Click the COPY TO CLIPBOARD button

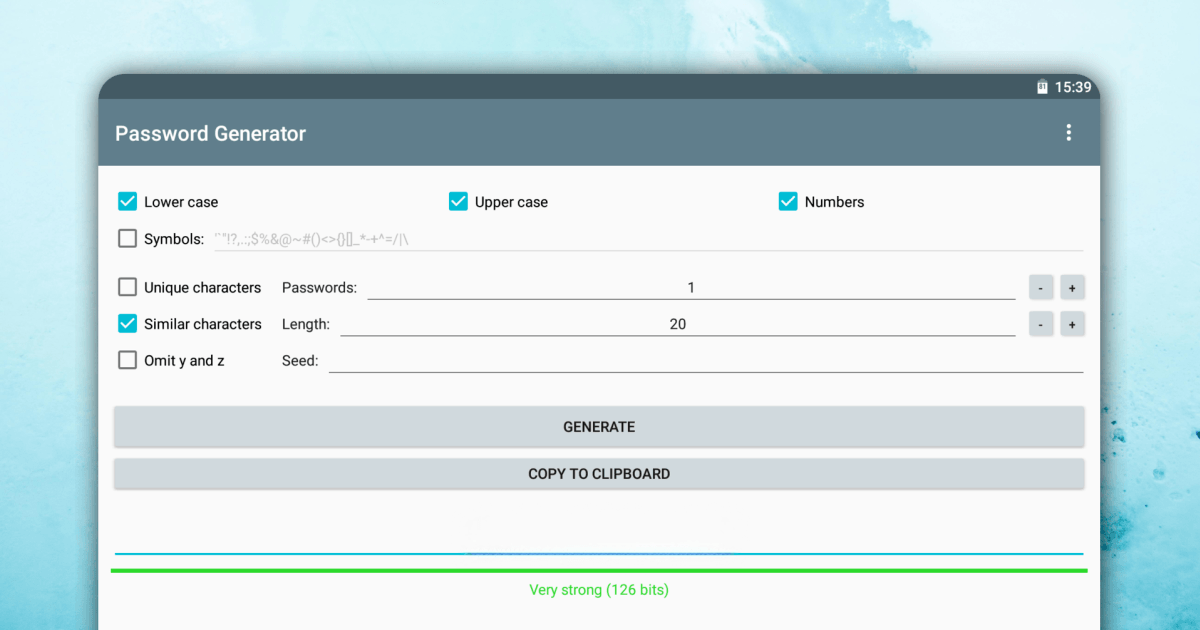(x=599, y=473)
